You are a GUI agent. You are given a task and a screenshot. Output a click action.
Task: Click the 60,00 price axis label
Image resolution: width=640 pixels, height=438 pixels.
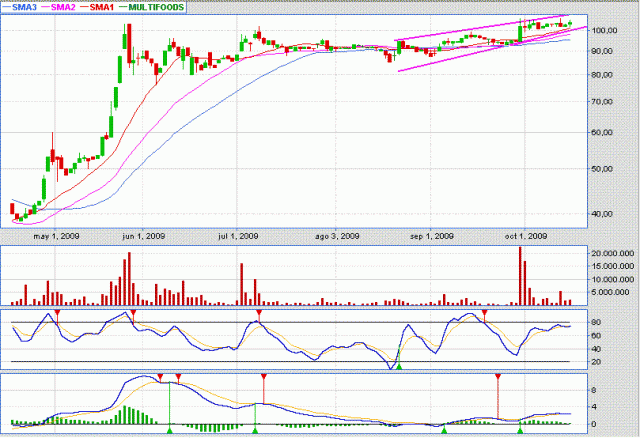(x=602, y=133)
